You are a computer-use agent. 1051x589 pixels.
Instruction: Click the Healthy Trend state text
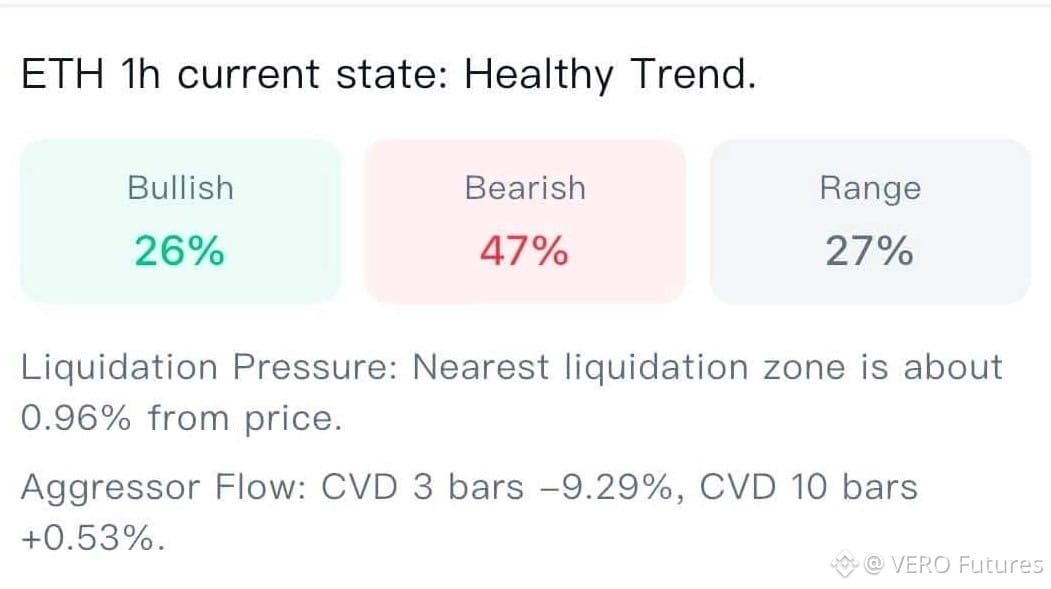pos(610,74)
